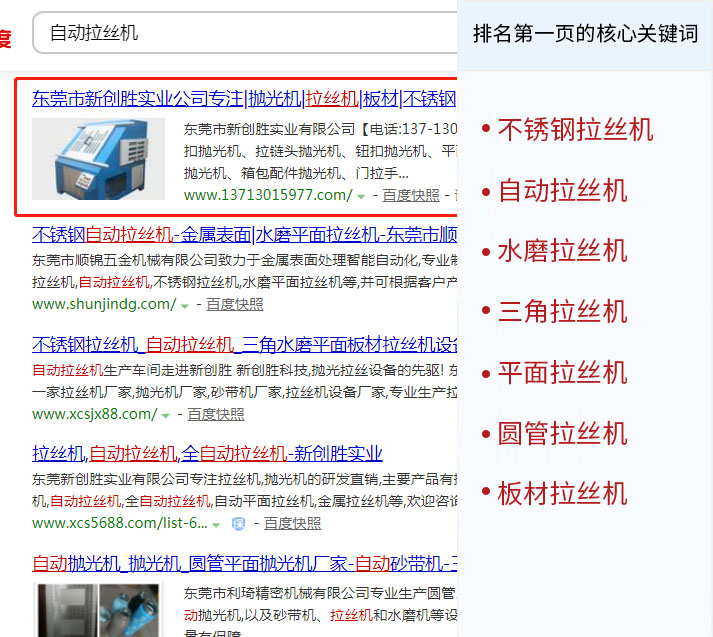Image resolution: width=713 pixels, height=637 pixels.
Task: Select keyword 圆管拉丝机 in the side panel
Action: pos(562,433)
